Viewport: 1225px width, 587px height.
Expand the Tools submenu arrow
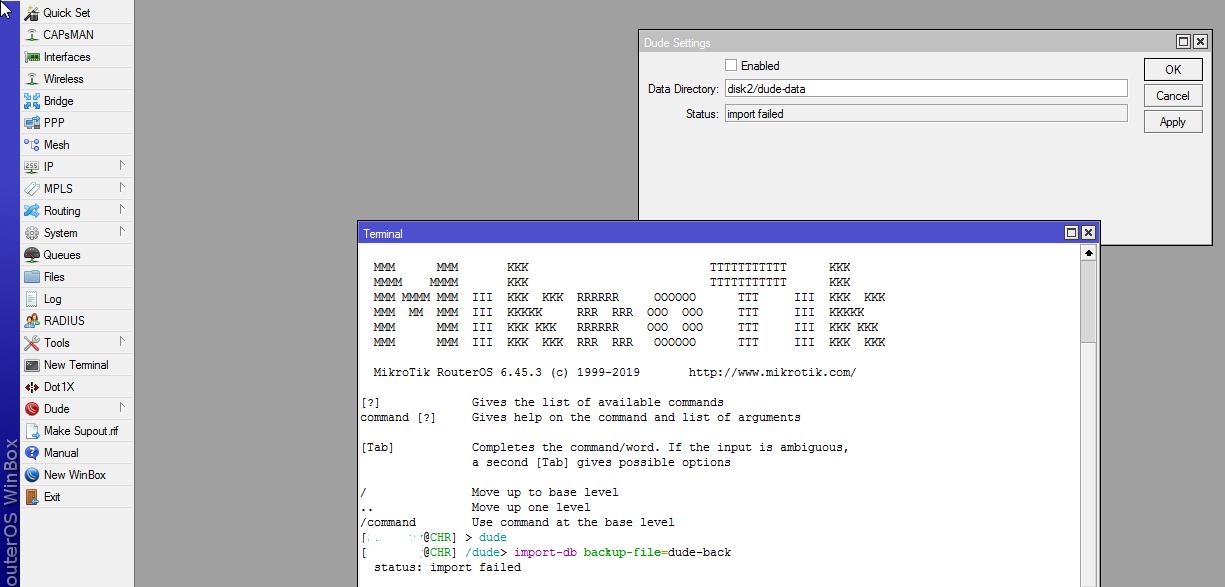pyautogui.click(x=122, y=342)
